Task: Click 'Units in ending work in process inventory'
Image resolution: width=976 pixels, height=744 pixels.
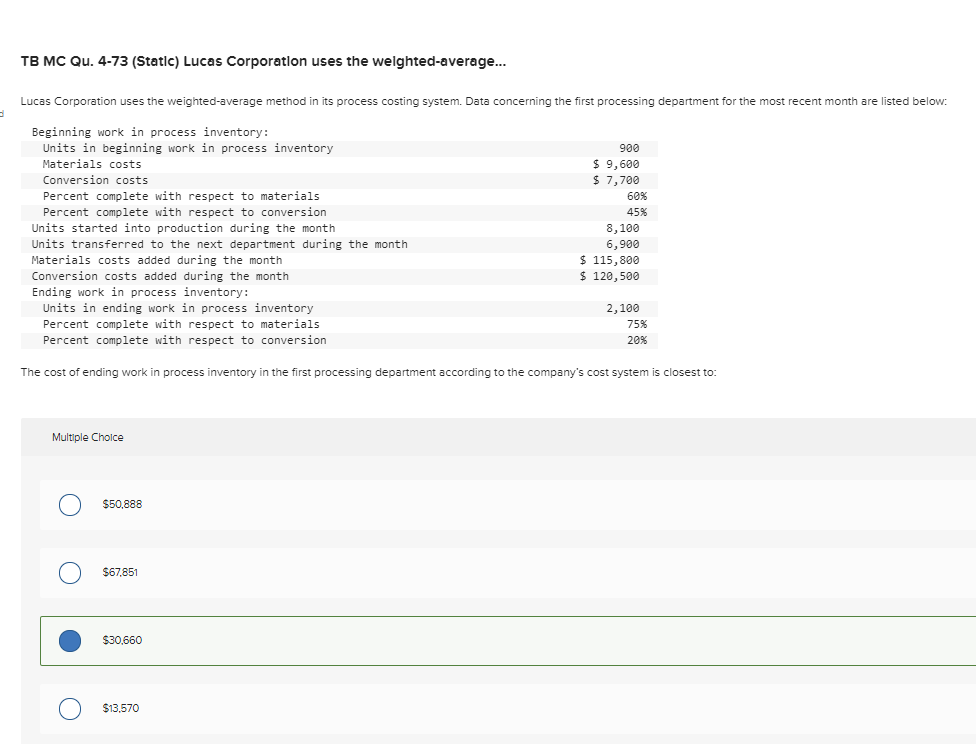Action: (178, 308)
